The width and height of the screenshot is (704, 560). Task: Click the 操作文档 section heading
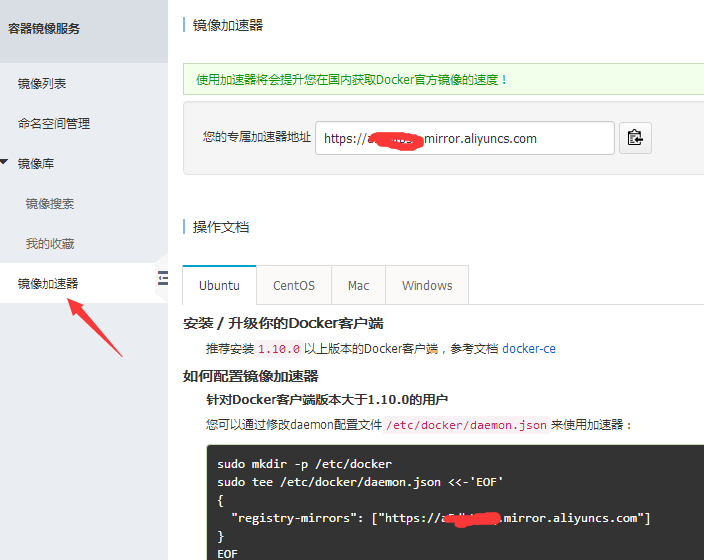point(220,227)
